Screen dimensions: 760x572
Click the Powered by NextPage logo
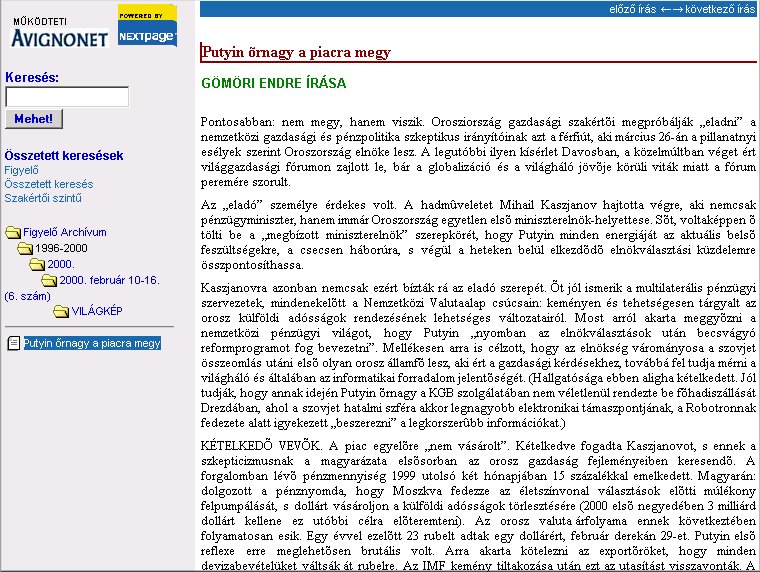tap(147, 25)
